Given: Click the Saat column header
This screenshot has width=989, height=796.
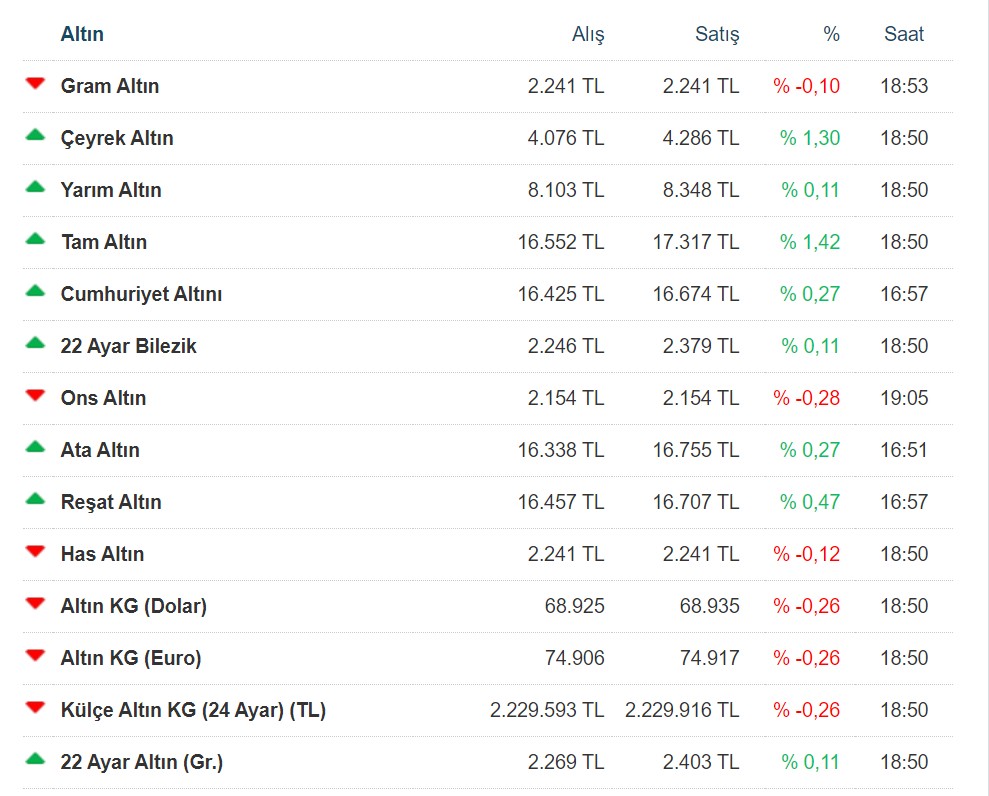Looking at the screenshot, I should tap(904, 34).
